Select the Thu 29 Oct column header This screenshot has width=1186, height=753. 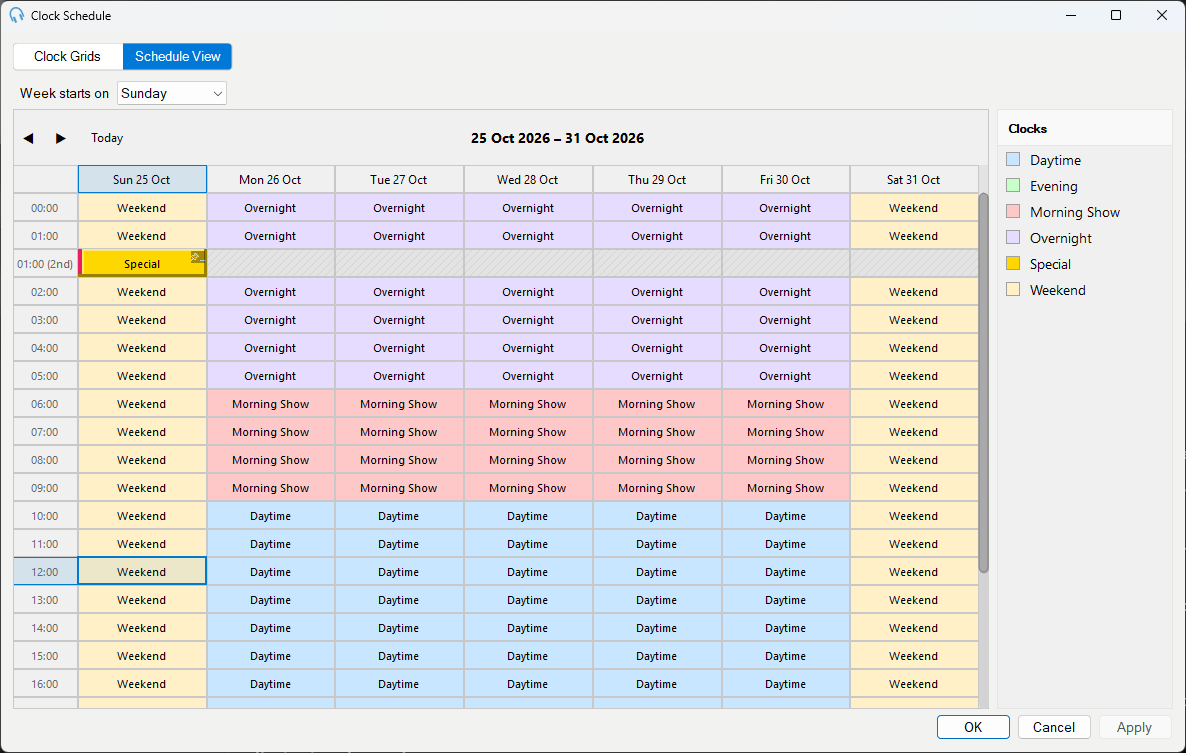point(657,180)
